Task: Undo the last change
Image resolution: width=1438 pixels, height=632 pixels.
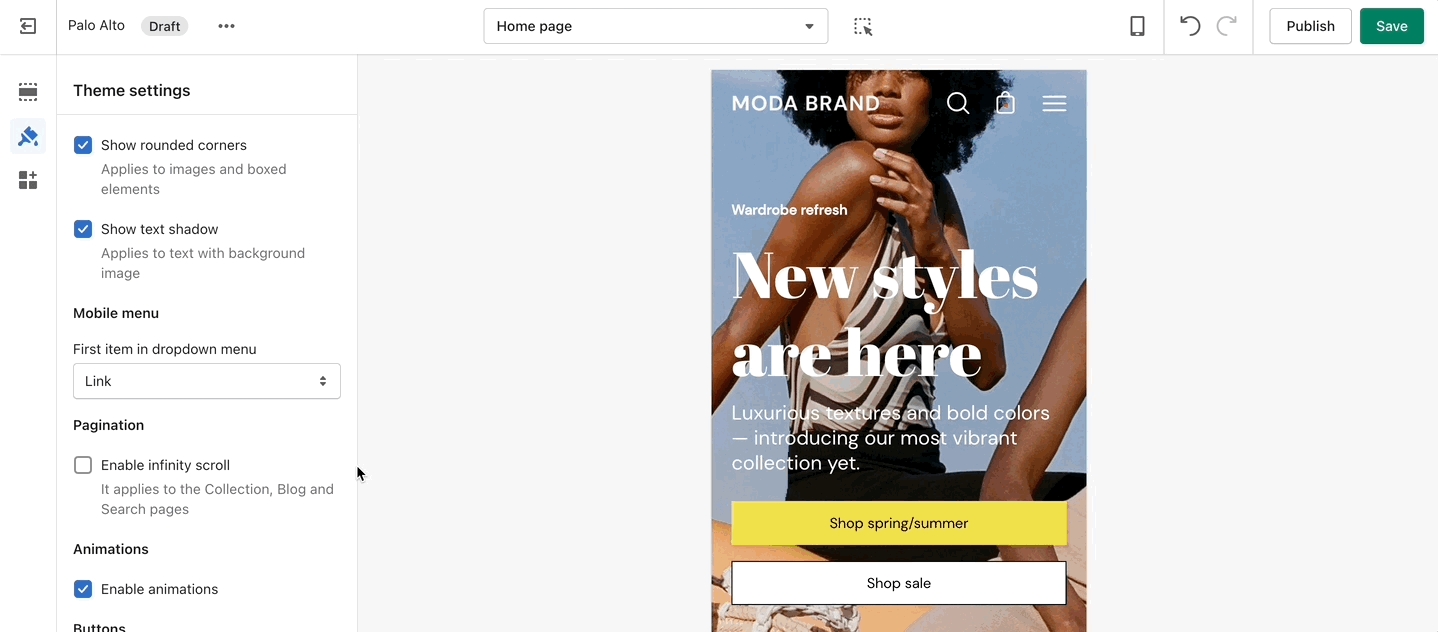Action: coord(1189,26)
